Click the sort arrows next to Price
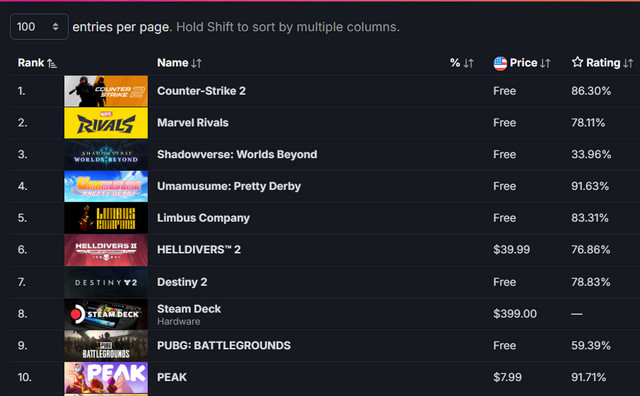 coord(545,63)
